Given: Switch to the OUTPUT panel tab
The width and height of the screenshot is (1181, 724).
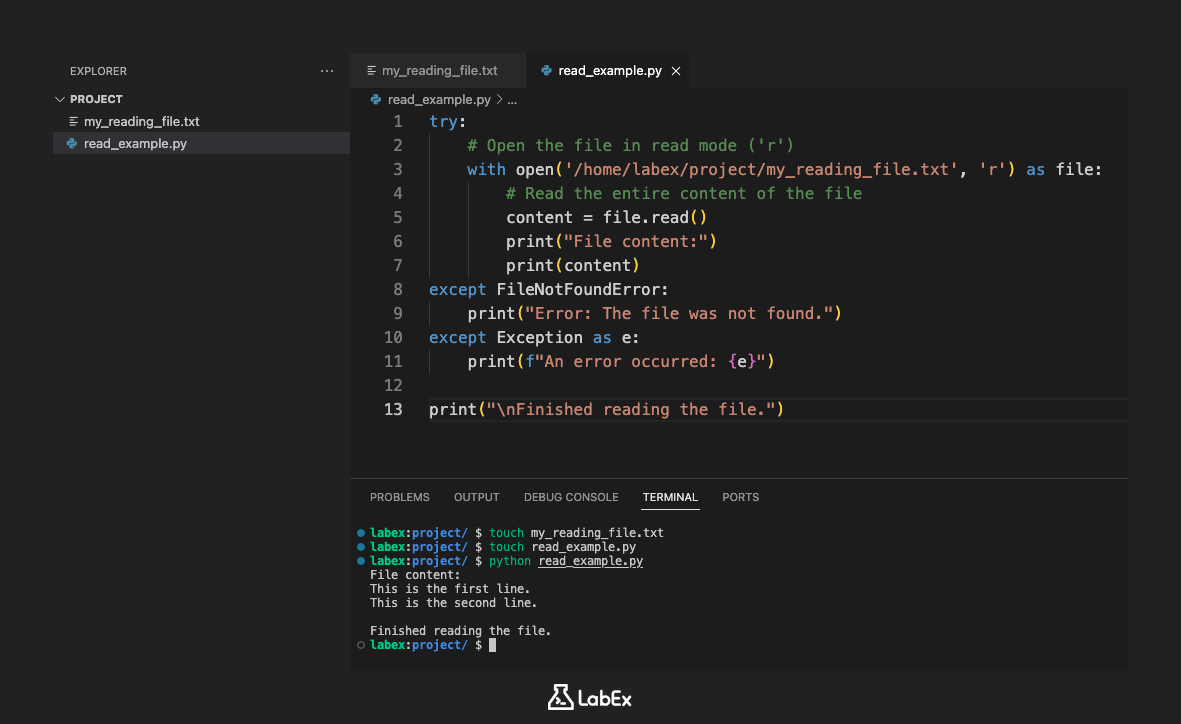Looking at the screenshot, I should (476, 497).
